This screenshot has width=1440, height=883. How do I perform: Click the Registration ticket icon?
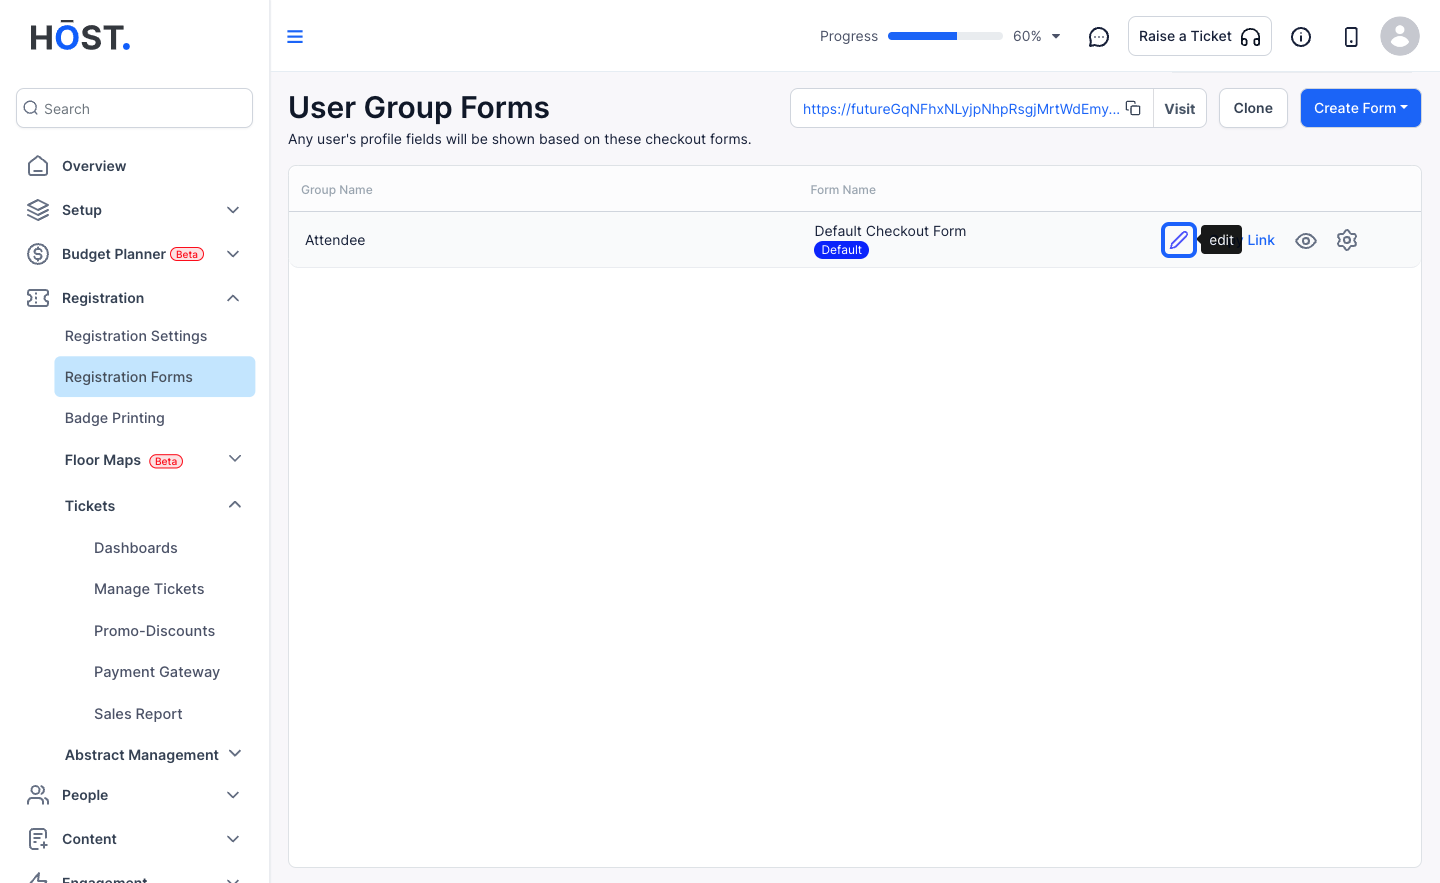click(x=38, y=298)
